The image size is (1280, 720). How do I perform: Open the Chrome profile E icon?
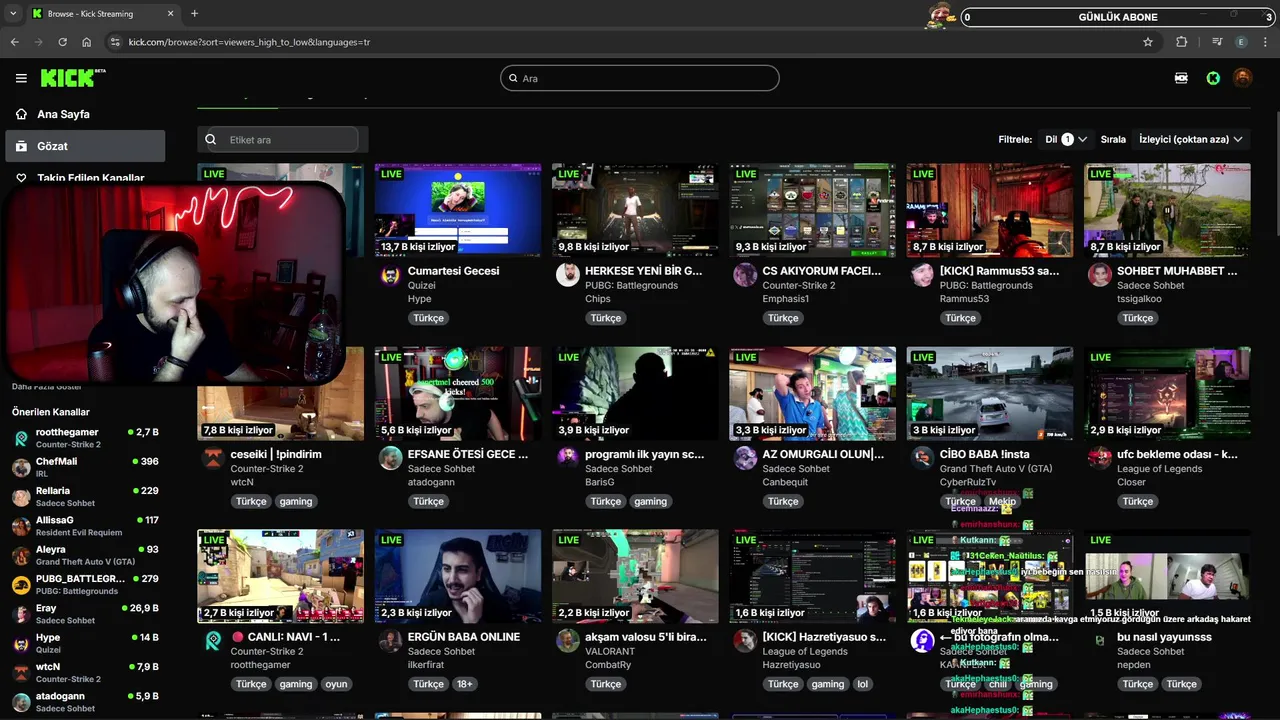(x=1242, y=42)
